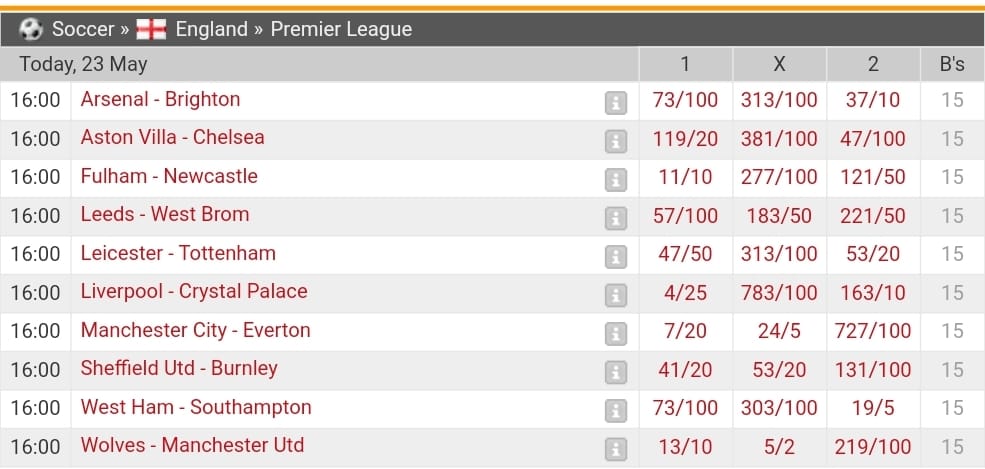Open info icon for Leeds - West Brom
This screenshot has width=985, height=469.
click(x=616, y=218)
